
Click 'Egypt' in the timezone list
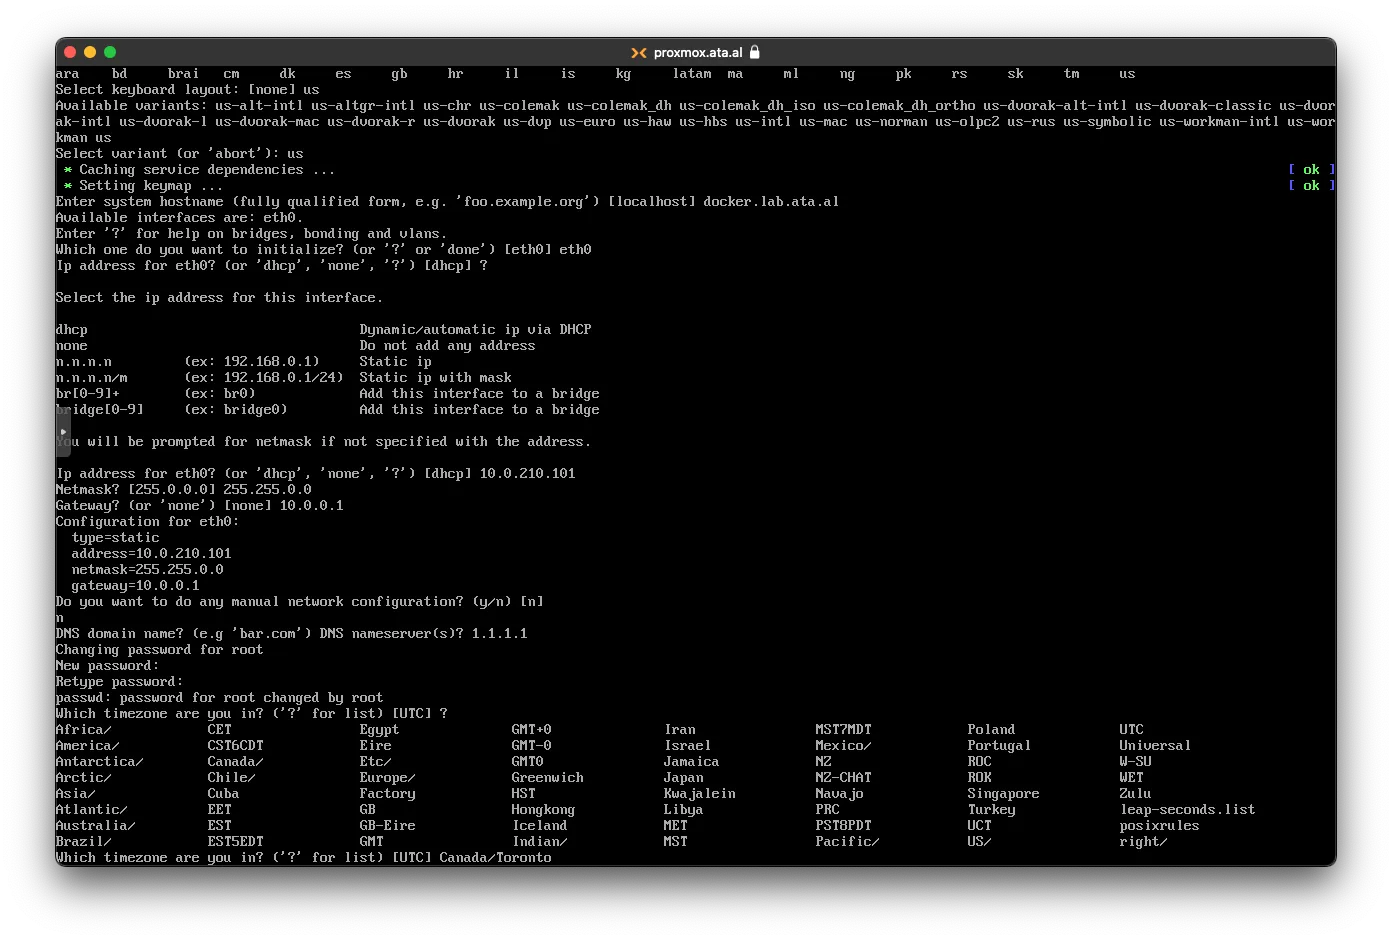380,730
